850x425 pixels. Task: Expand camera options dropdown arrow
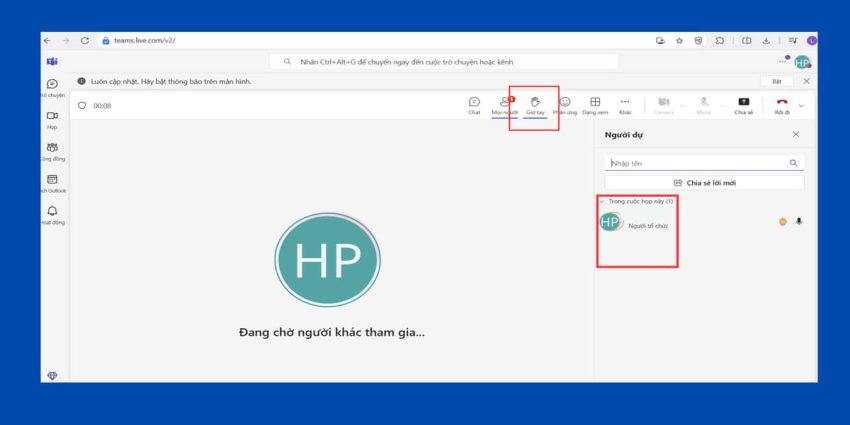coord(682,105)
